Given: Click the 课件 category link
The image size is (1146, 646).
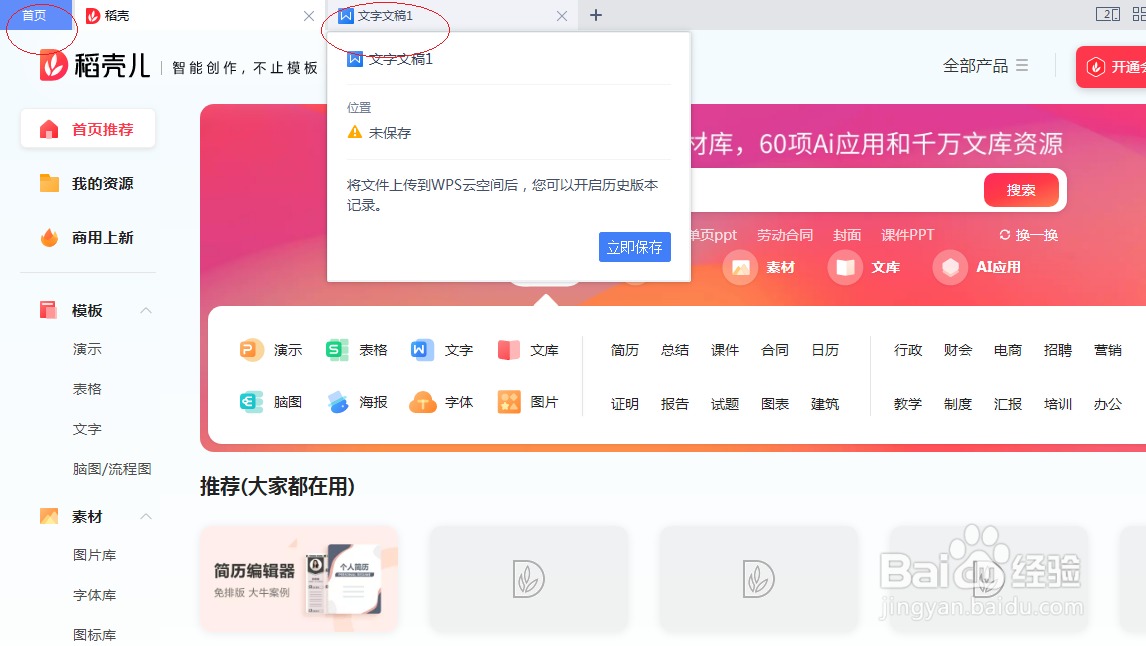Looking at the screenshot, I should pos(725,350).
